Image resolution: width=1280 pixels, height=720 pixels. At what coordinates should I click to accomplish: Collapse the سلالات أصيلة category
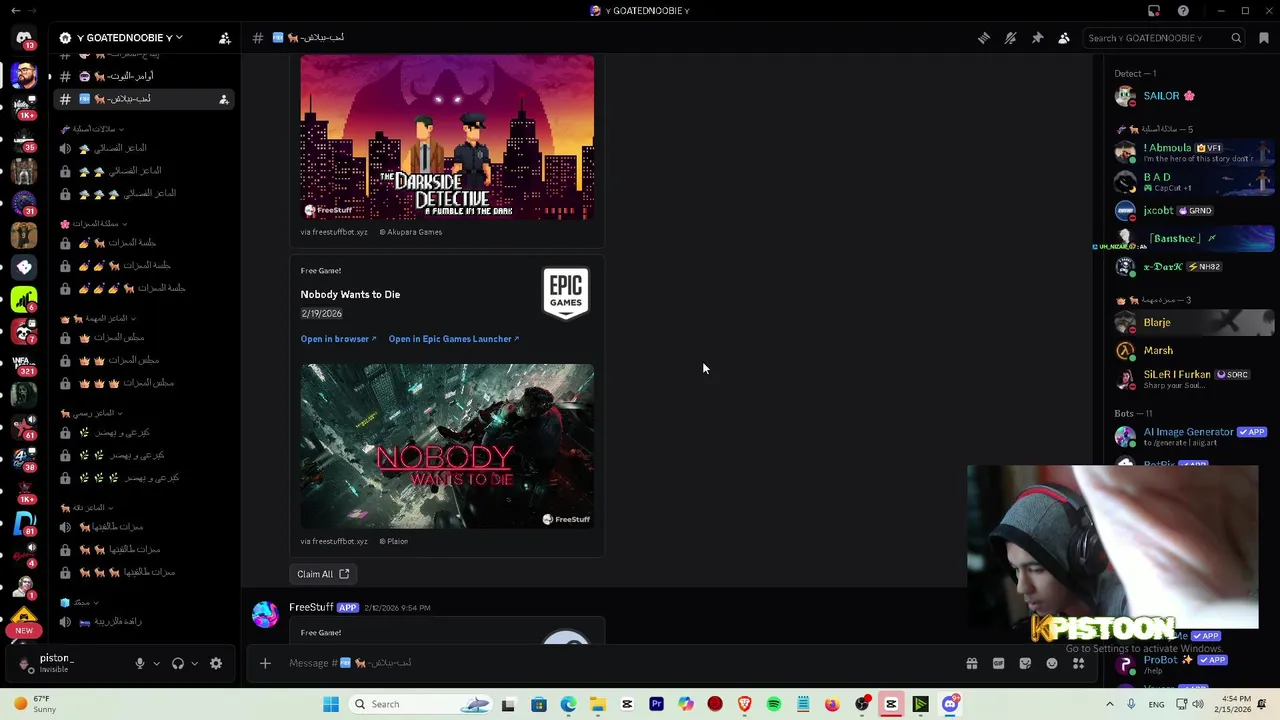[x=95, y=129]
